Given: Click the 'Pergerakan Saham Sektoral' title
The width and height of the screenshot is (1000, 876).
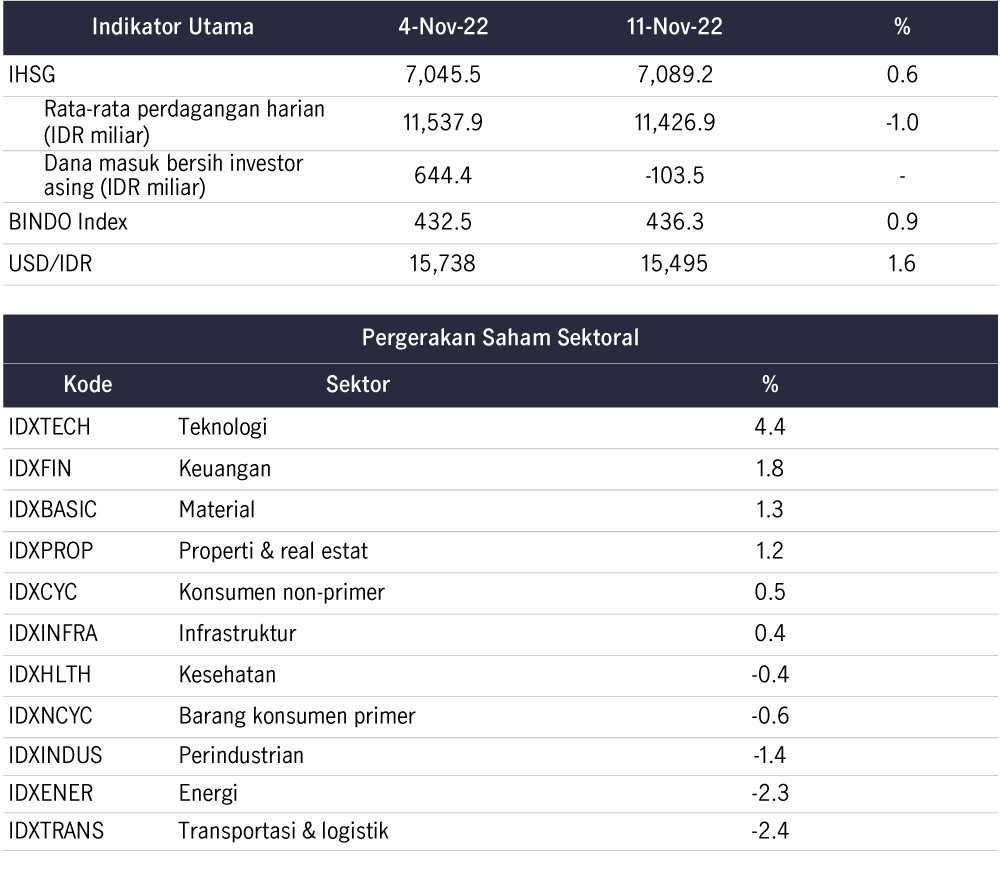Looking at the screenshot, I should pyautogui.click(x=501, y=337).
